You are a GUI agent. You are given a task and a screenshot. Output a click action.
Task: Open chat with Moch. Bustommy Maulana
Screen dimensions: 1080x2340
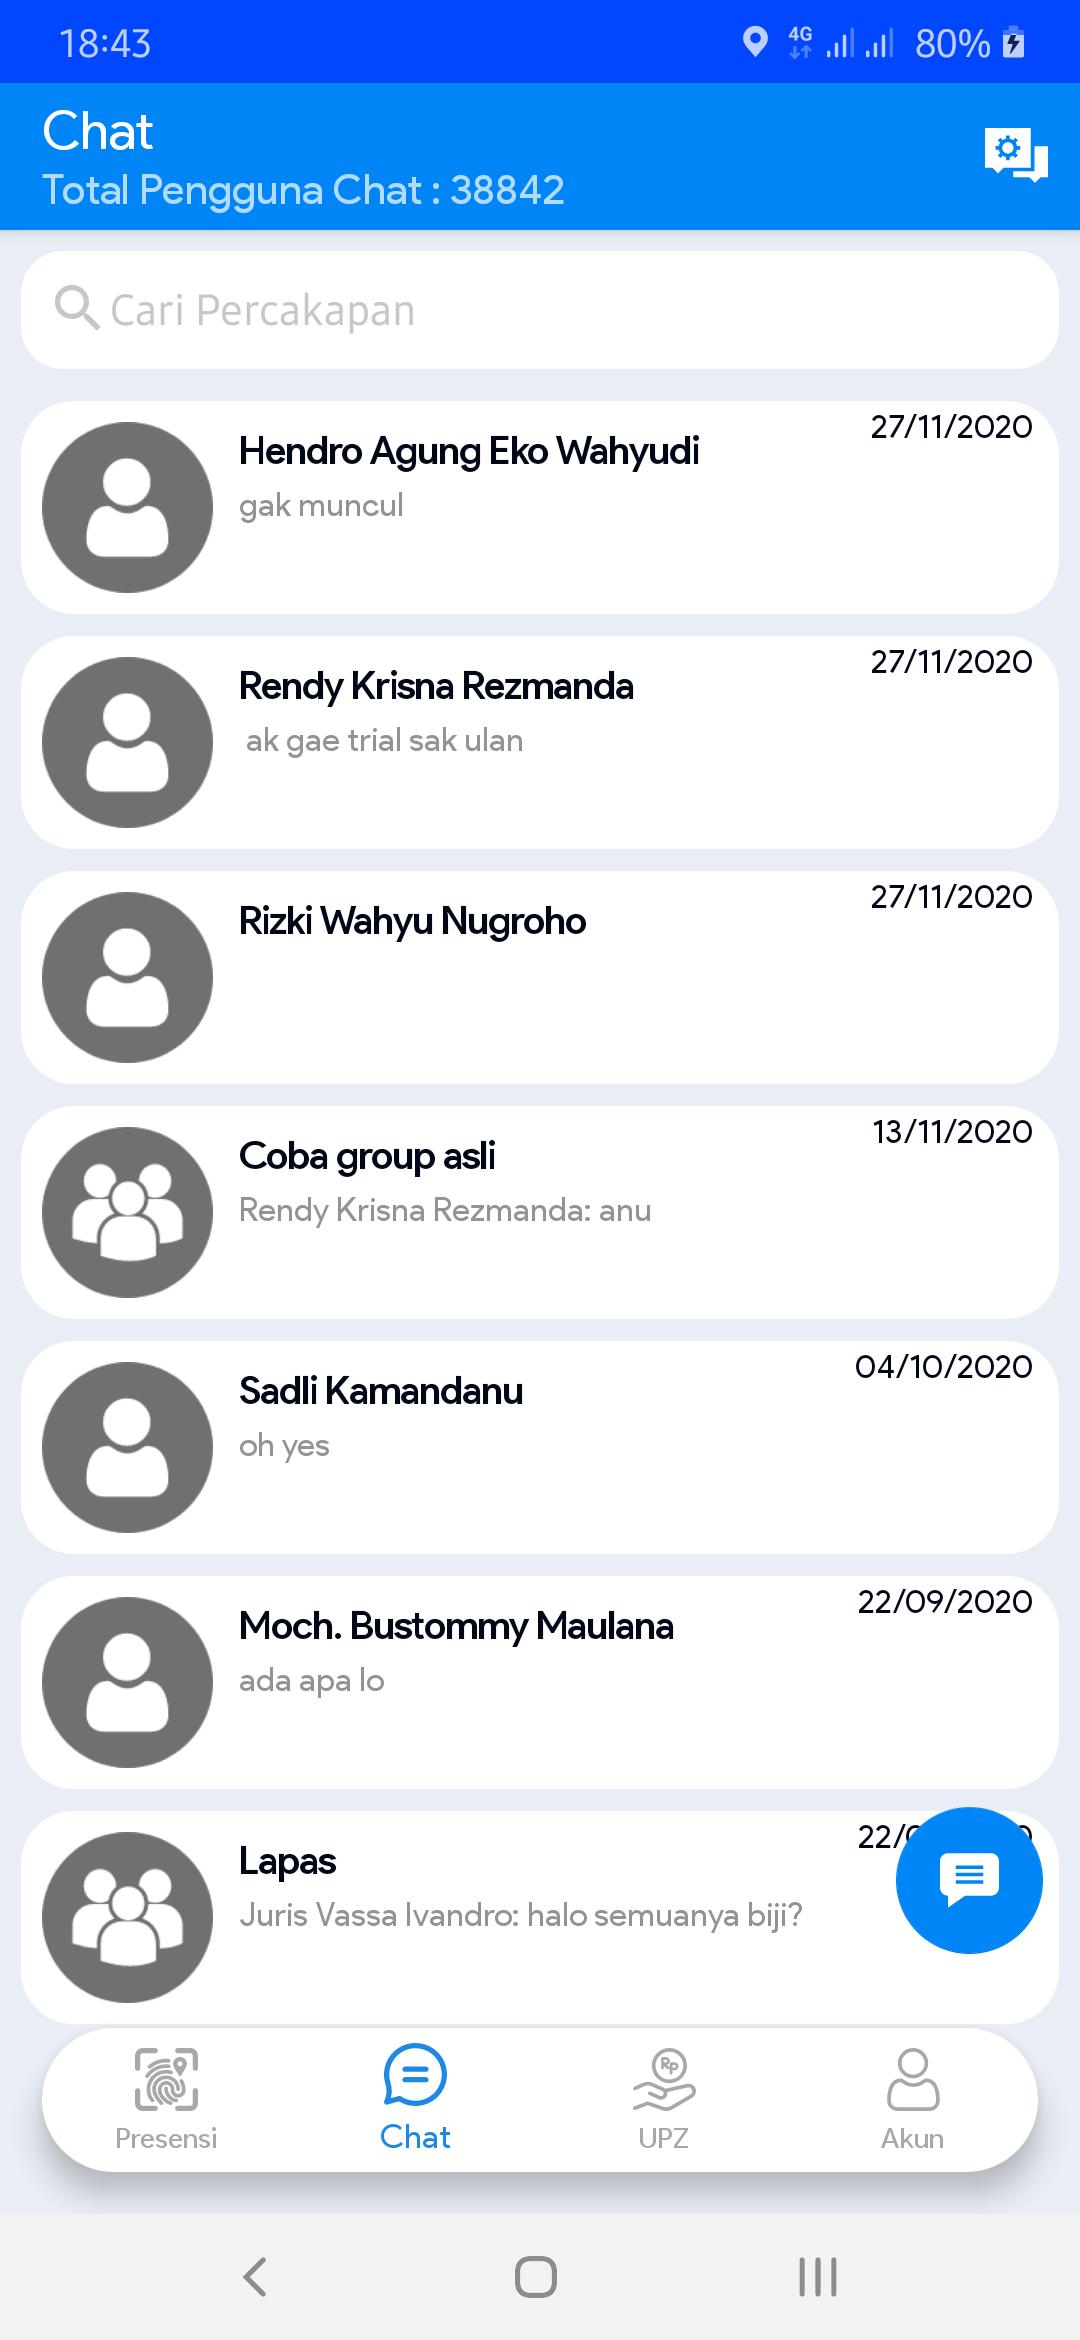pyautogui.click(x=600, y=1682)
